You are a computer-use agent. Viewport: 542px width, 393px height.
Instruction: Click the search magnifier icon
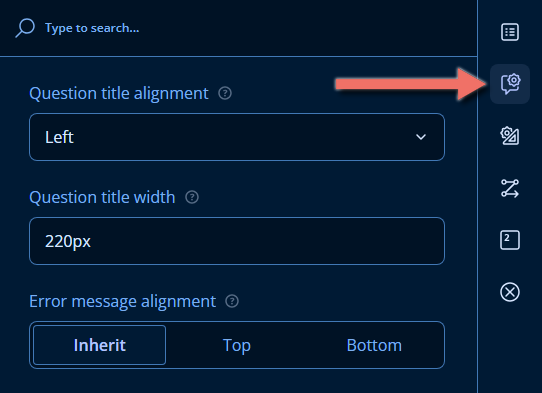pos(25,28)
